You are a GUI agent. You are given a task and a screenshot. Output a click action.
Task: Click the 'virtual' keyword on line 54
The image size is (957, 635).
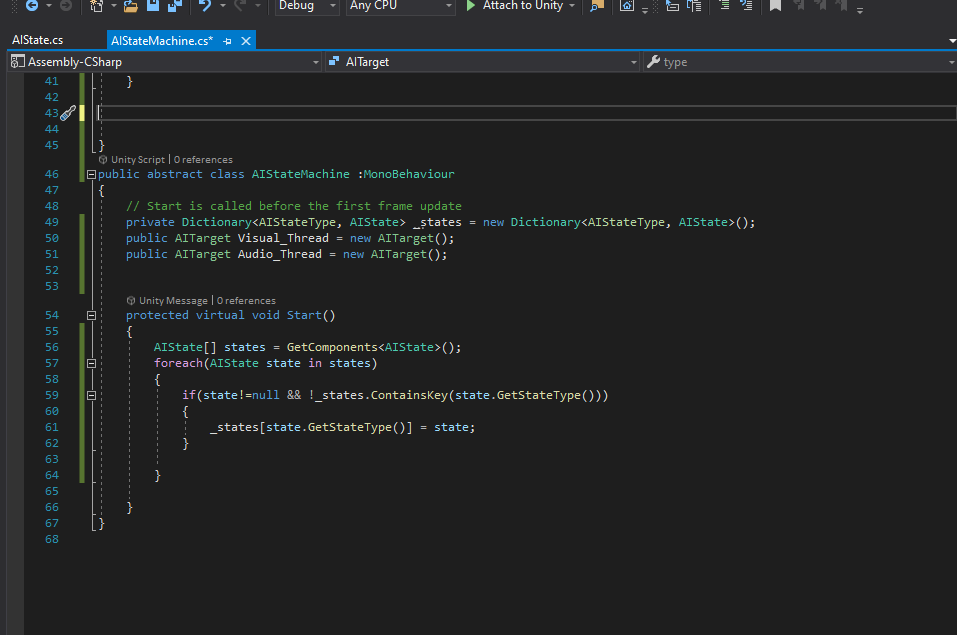tap(220, 315)
